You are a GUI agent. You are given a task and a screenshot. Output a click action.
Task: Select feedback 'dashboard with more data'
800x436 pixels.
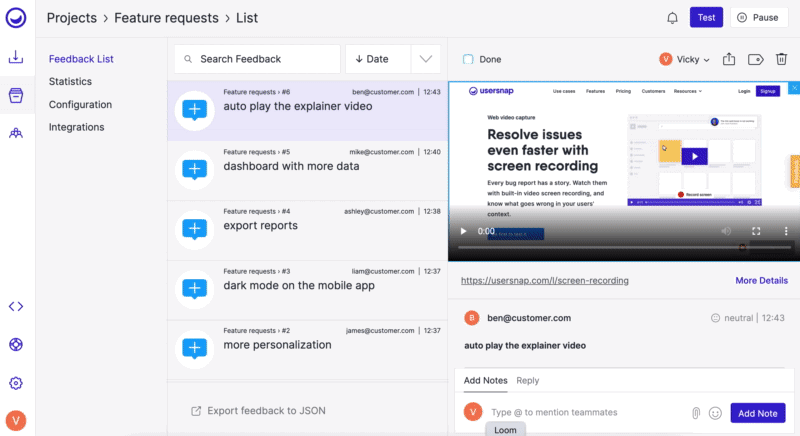pos(308,170)
